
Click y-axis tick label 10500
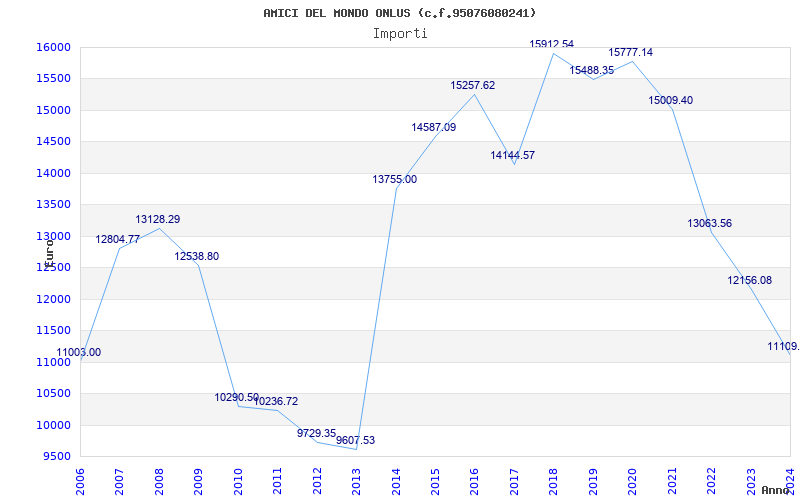tap(53, 393)
